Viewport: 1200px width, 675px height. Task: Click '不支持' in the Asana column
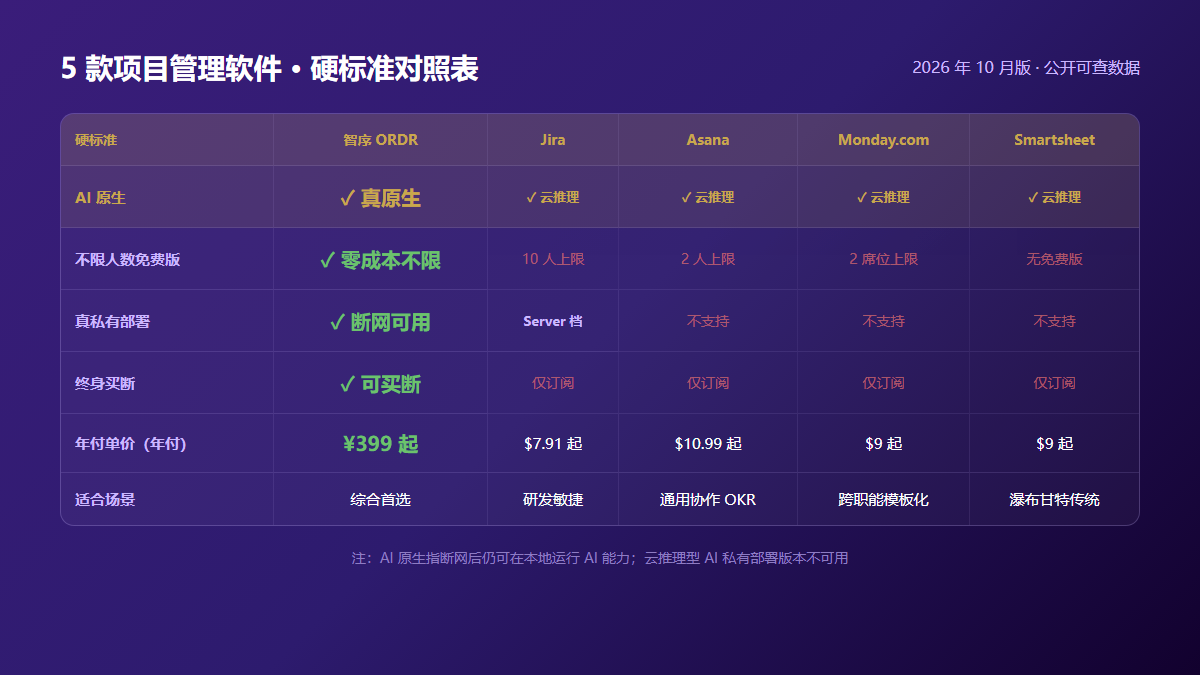coord(708,321)
